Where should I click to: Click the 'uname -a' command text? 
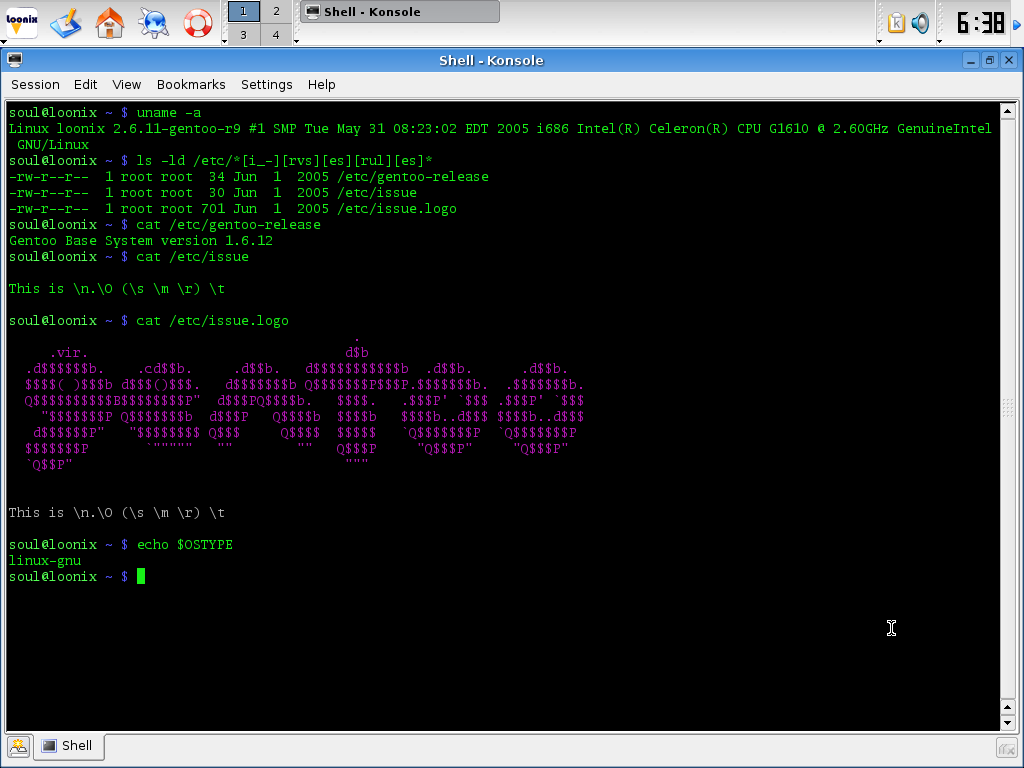coord(168,113)
